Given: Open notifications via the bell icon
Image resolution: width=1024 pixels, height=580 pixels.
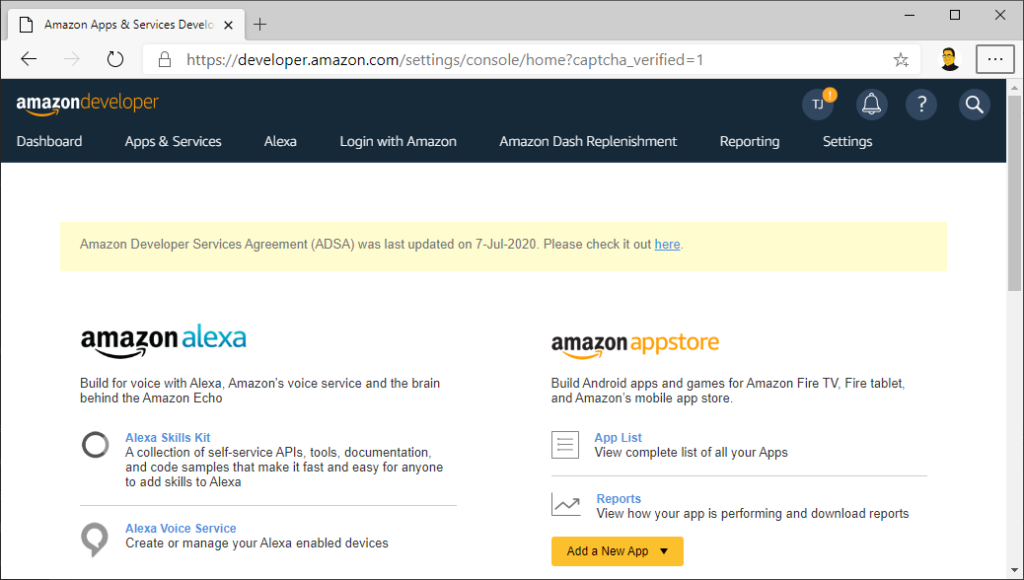Looking at the screenshot, I should pyautogui.click(x=871, y=104).
